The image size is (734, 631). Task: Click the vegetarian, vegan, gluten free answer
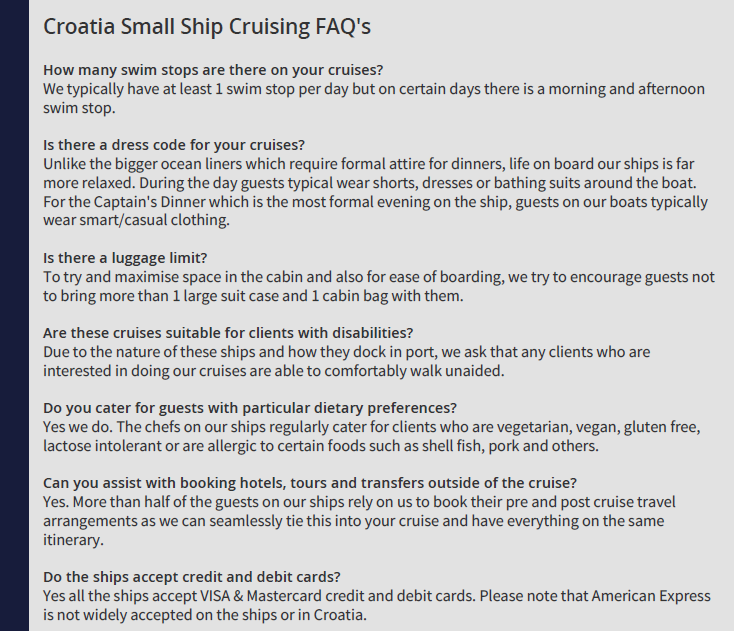(372, 436)
